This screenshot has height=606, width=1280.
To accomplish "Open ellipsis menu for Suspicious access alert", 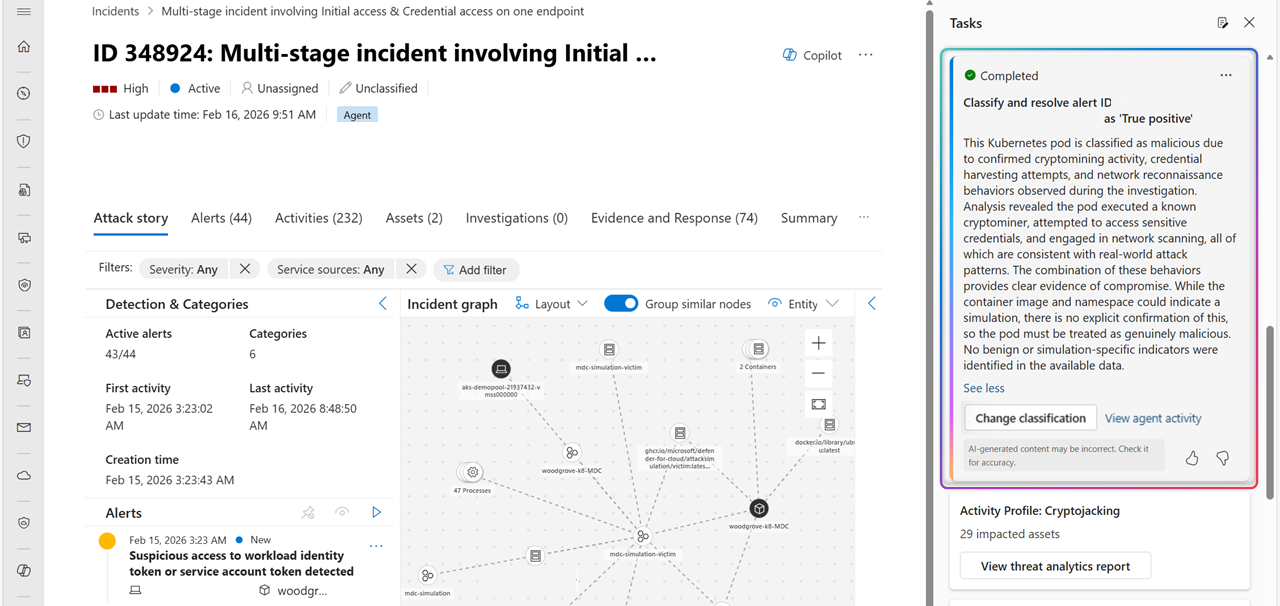I will [376, 546].
